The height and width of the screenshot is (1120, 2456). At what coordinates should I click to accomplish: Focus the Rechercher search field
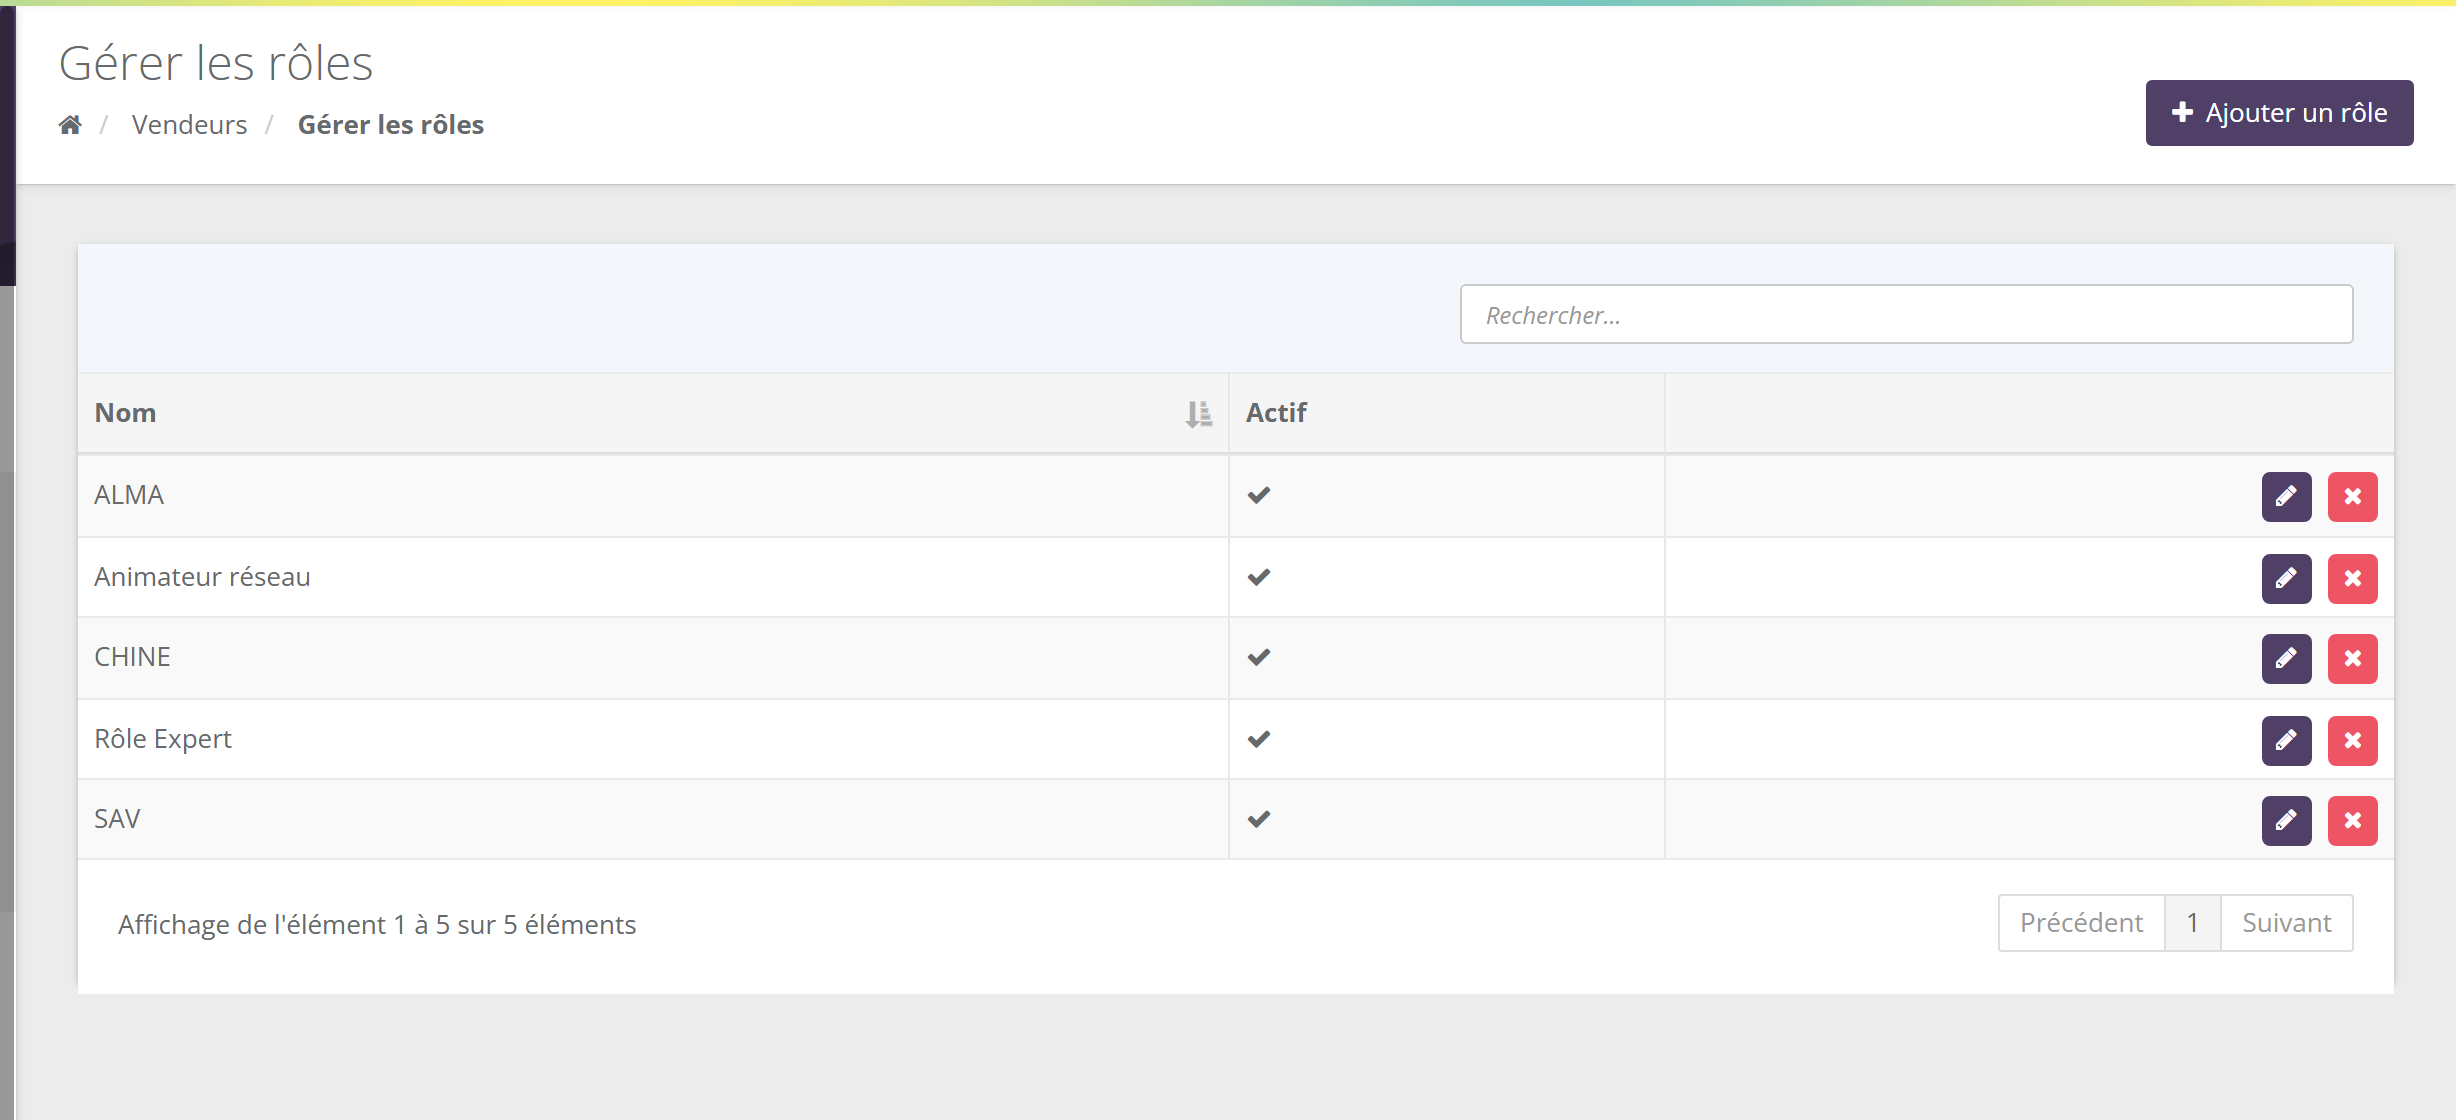(x=1906, y=315)
